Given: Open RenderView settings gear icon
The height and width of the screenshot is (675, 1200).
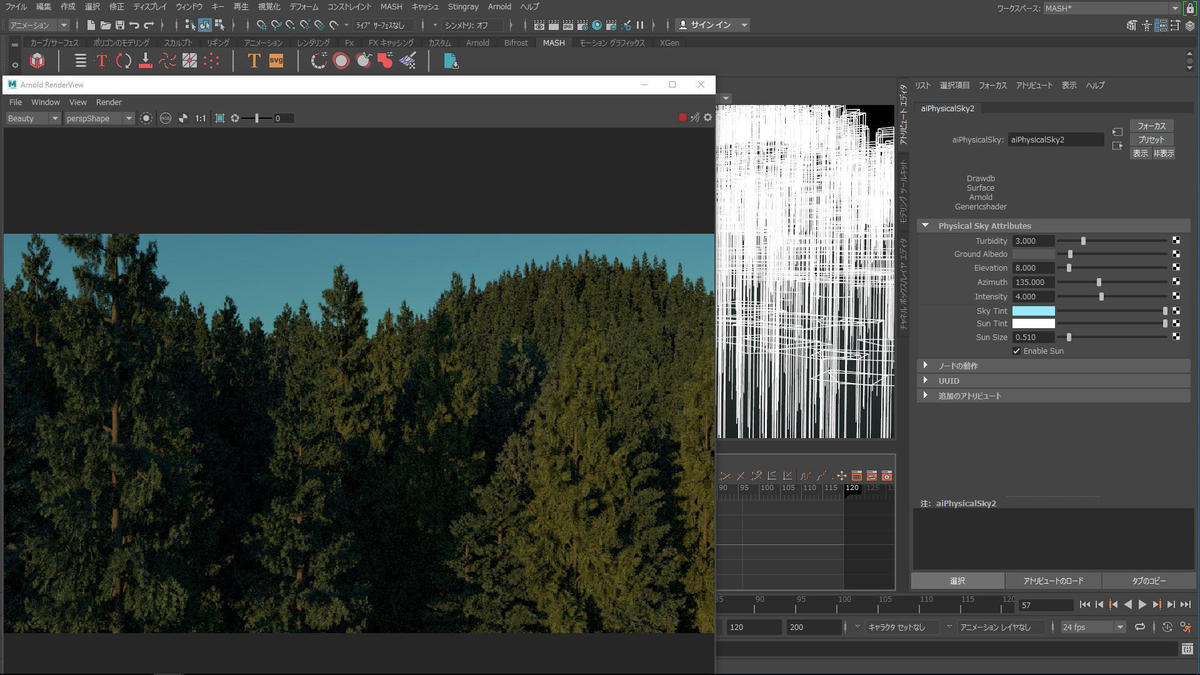Looking at the screenshot, I should click(x=708, y=118).
